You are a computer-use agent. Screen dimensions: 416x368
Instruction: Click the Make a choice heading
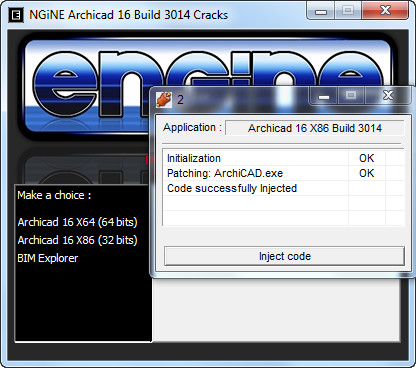coord(54,195)
